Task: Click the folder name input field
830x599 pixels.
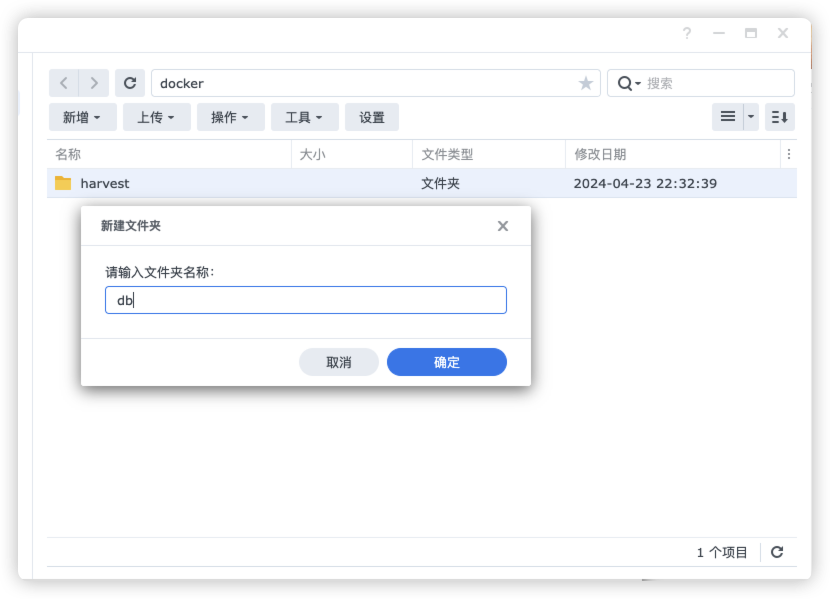Action: [x=306, y=300]
